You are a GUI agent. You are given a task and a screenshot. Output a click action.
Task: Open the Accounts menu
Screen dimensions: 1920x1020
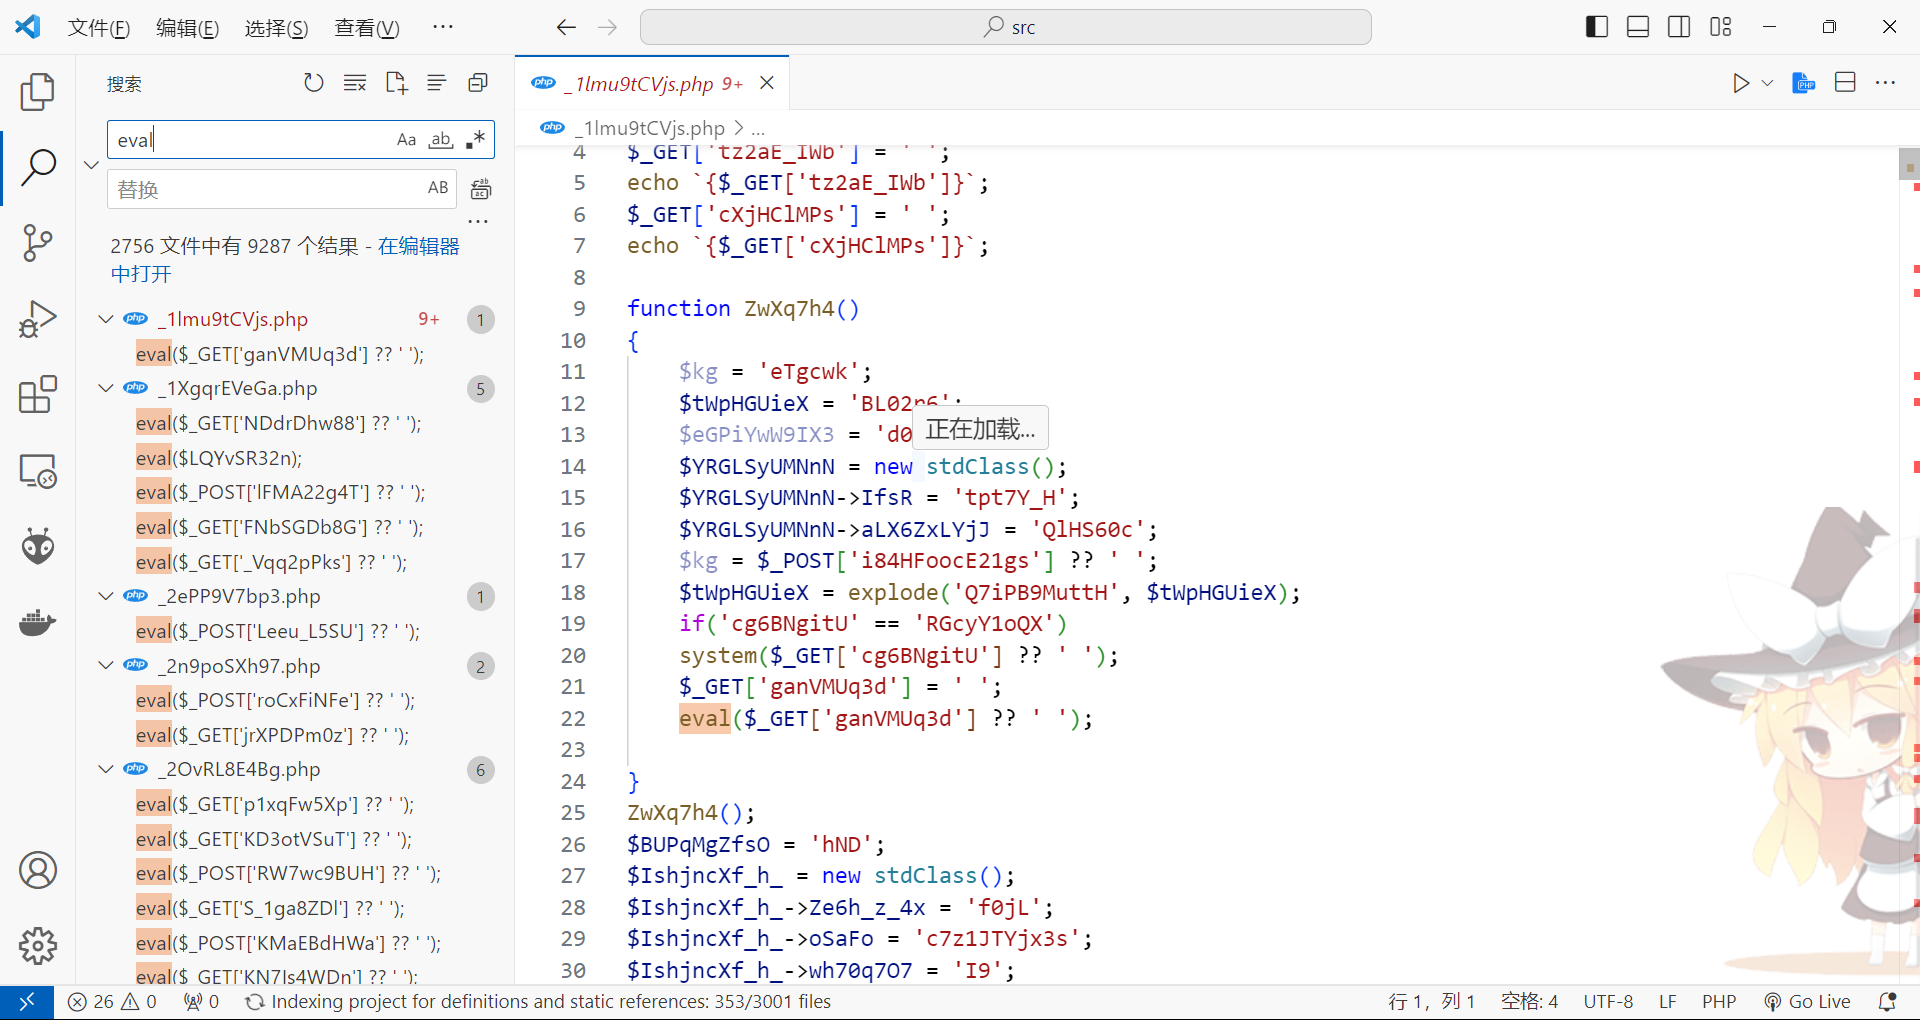click(x=38, y=870)
